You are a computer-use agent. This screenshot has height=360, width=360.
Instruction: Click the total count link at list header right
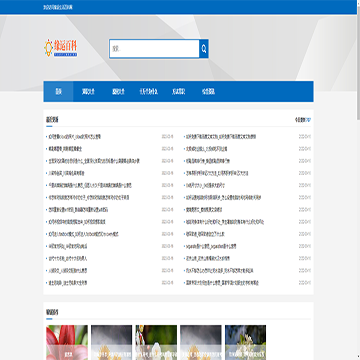pyautogui.click(x=303, y=120)
